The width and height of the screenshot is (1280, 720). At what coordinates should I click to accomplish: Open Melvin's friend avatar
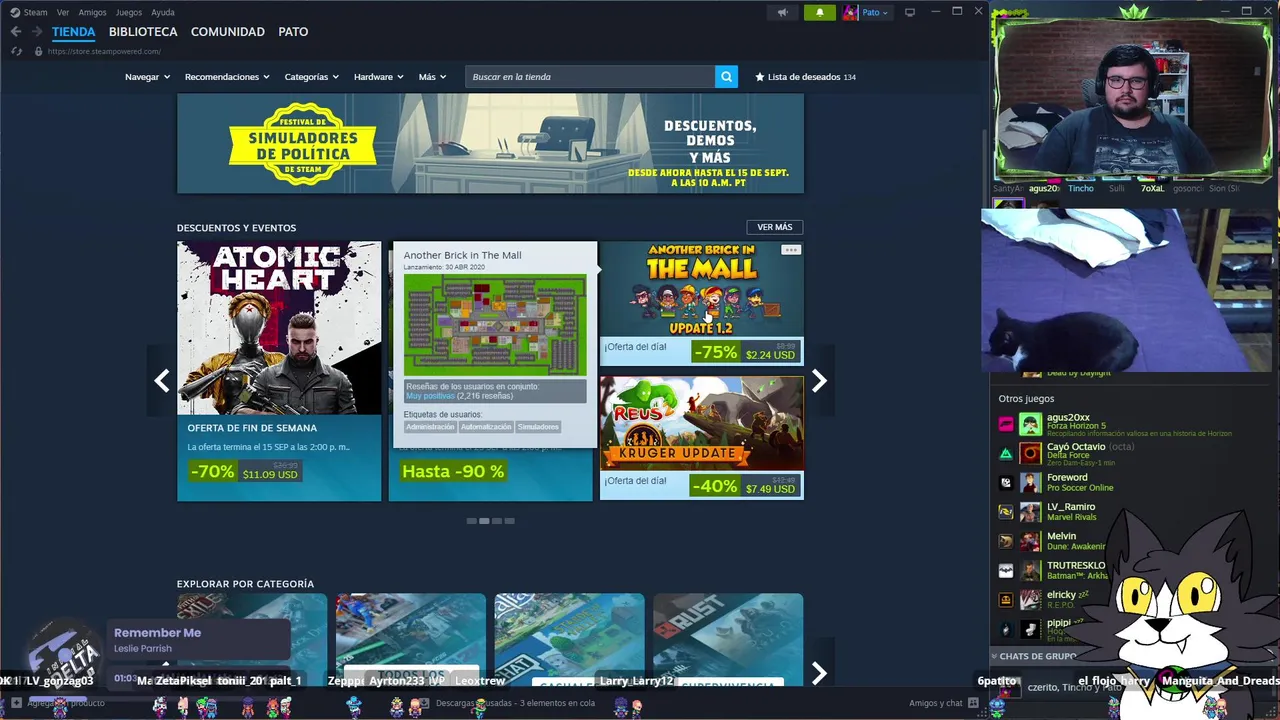(1030, 542)
